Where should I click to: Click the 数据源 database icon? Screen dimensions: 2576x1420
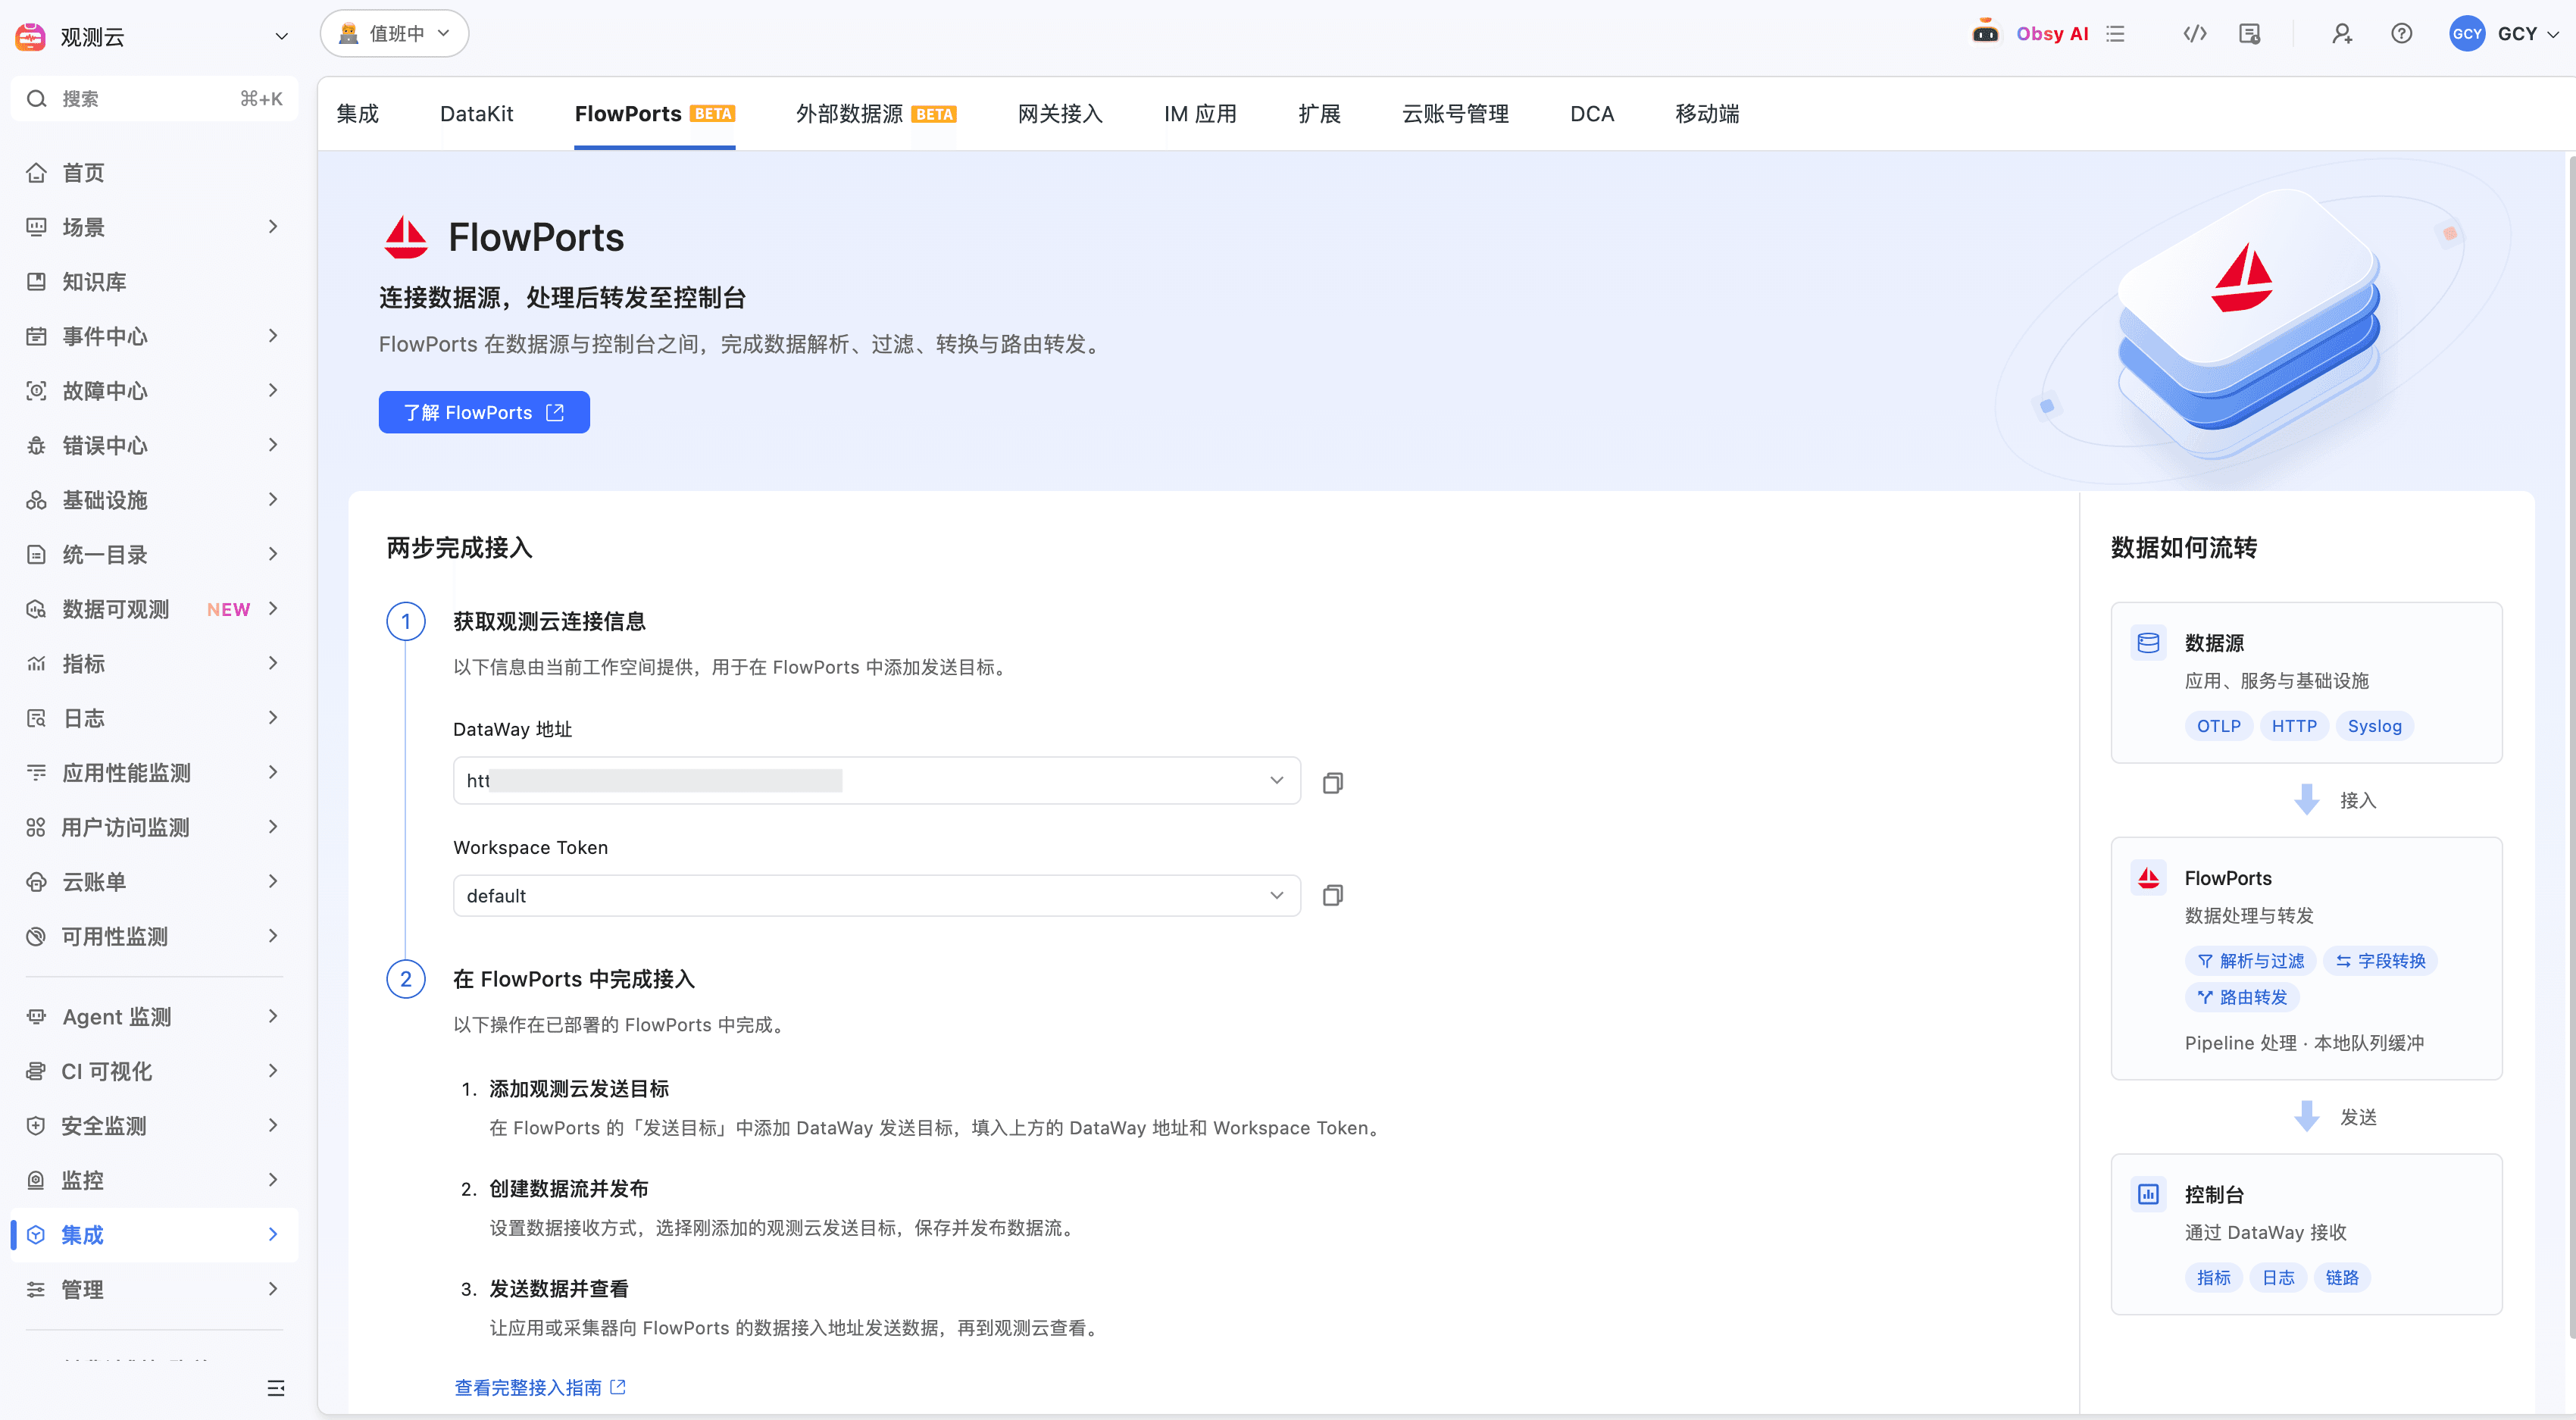point(2148,642)
